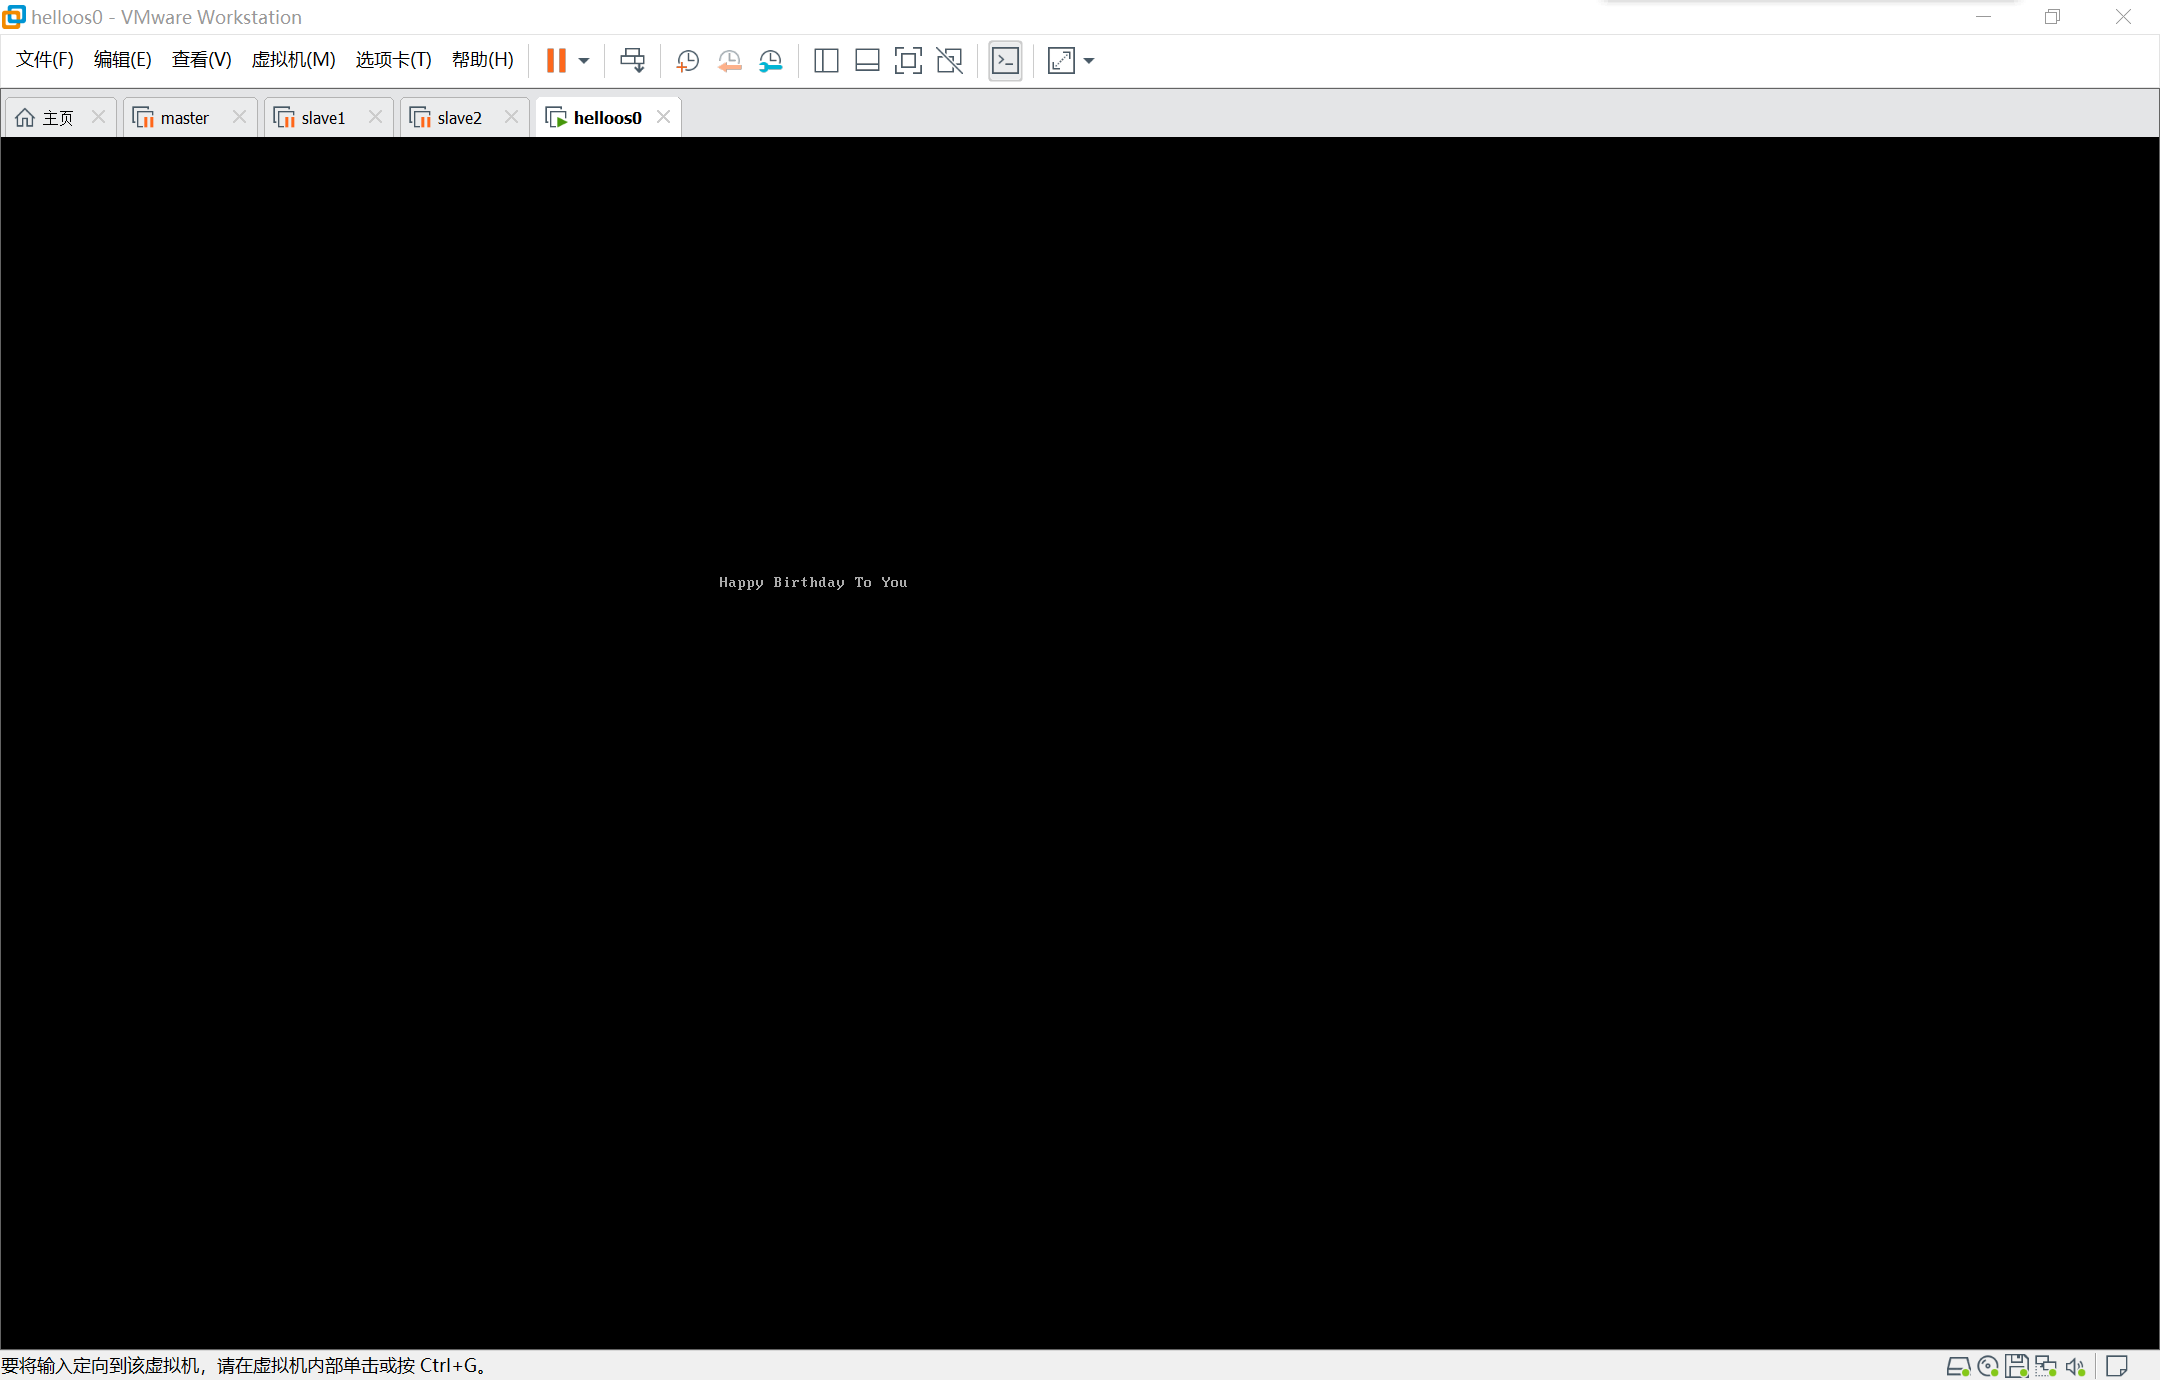Click the stretch guest display icon
The height and width of the screenshot is (1380, 2160).
coord(1061,61)
